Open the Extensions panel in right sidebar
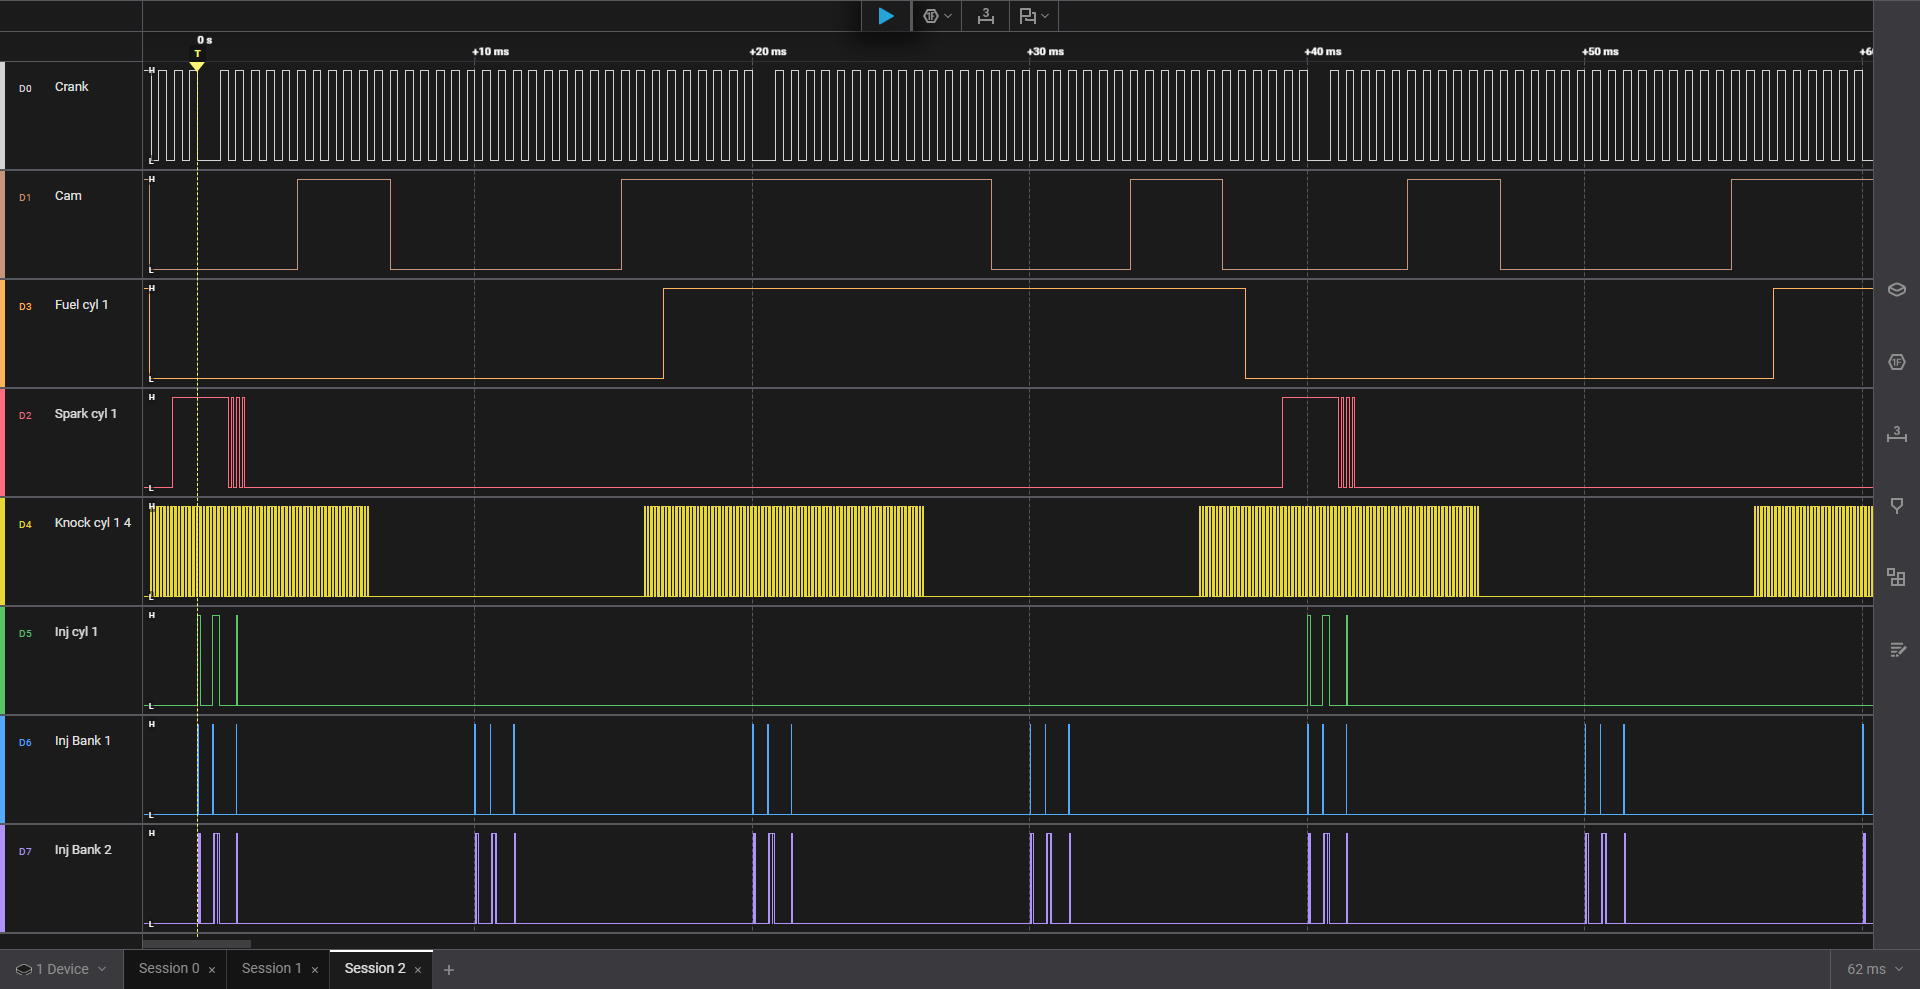 pos(1897,578)
